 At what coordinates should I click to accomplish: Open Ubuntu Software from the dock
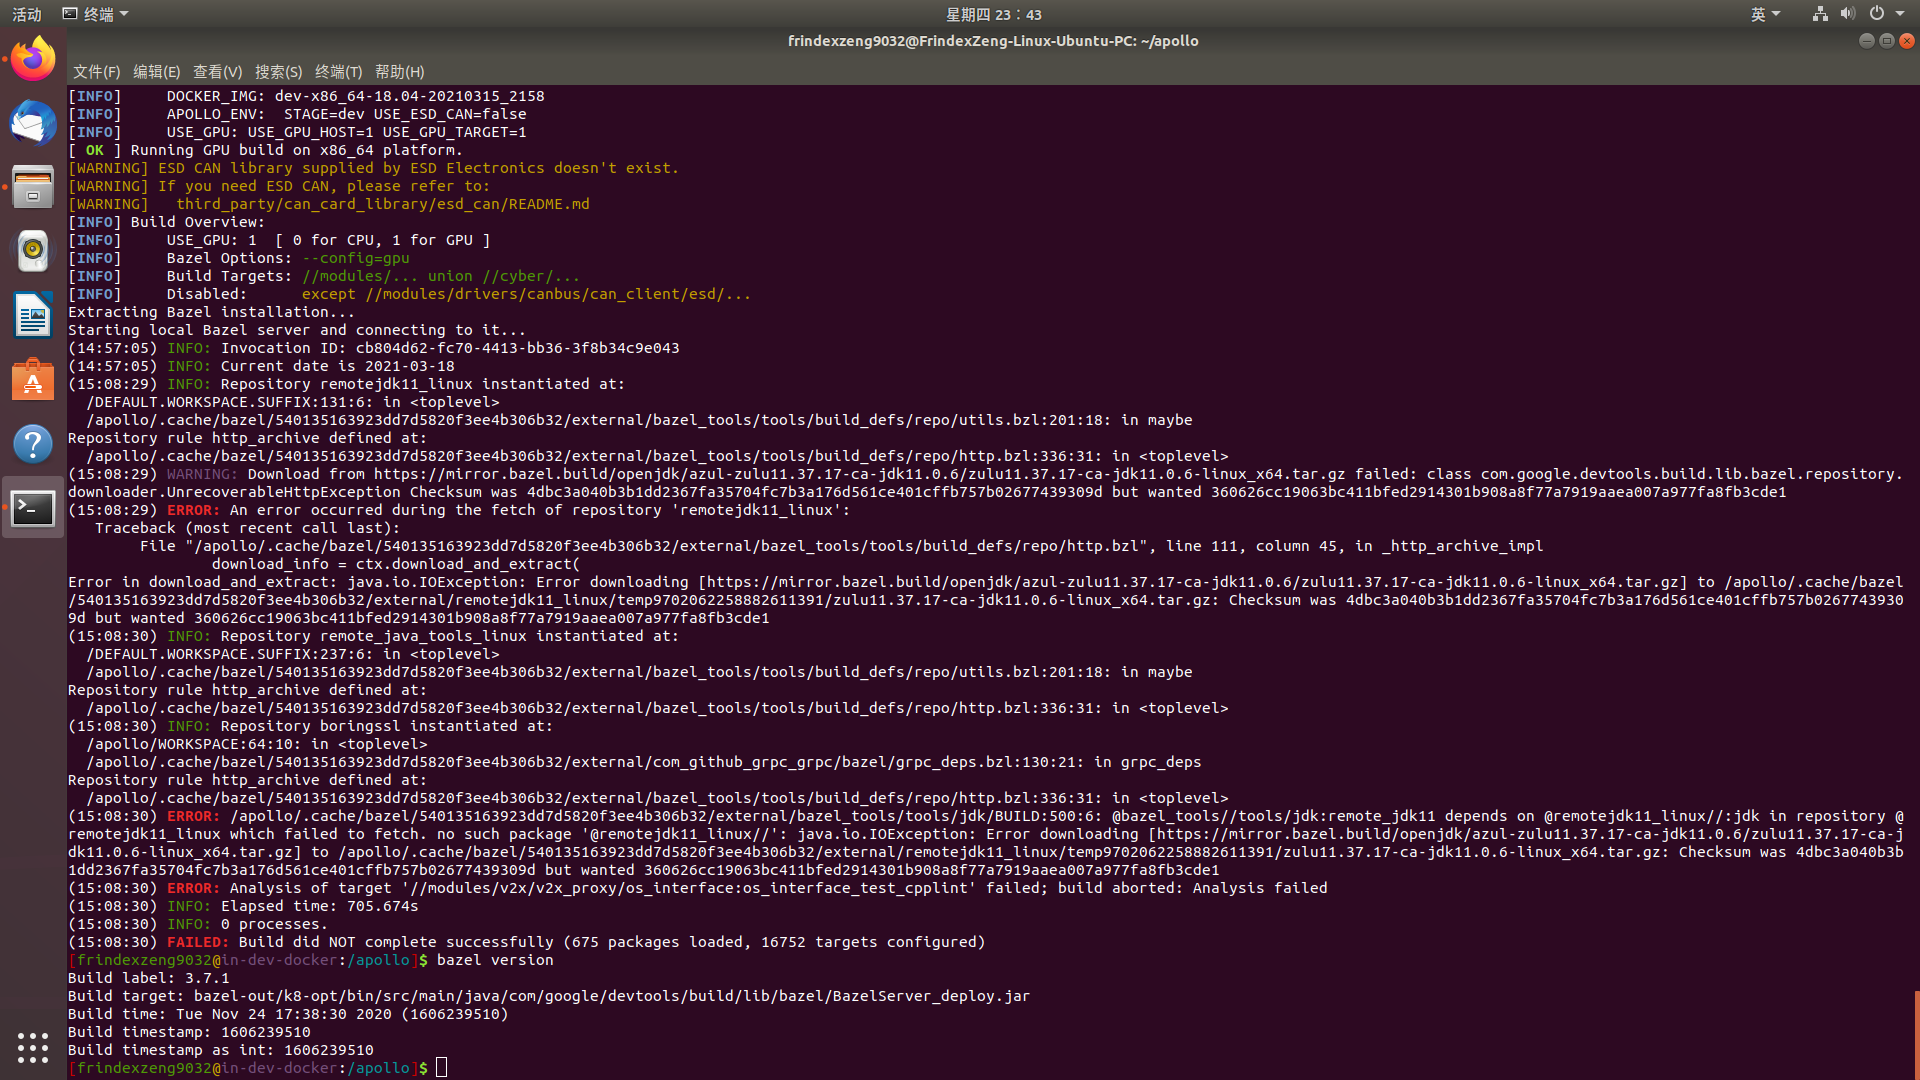point(33,379)
